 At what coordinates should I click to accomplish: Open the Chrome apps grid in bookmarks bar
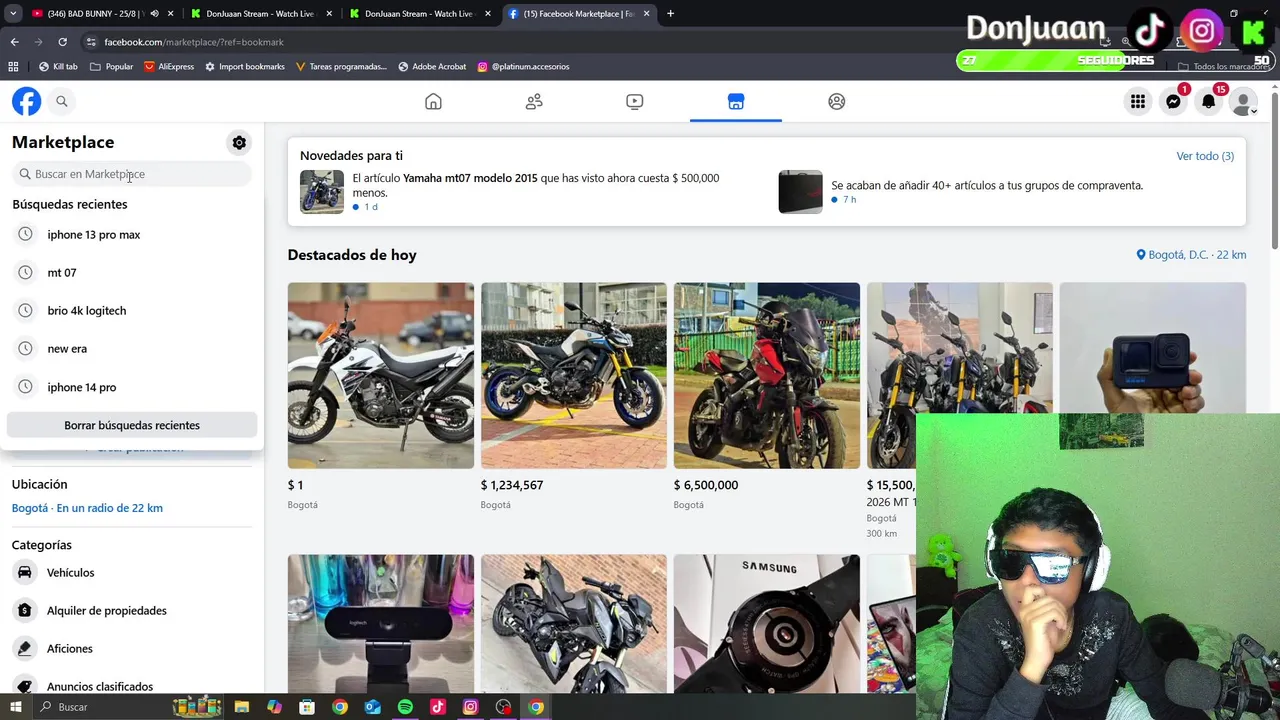pos(13,67)
